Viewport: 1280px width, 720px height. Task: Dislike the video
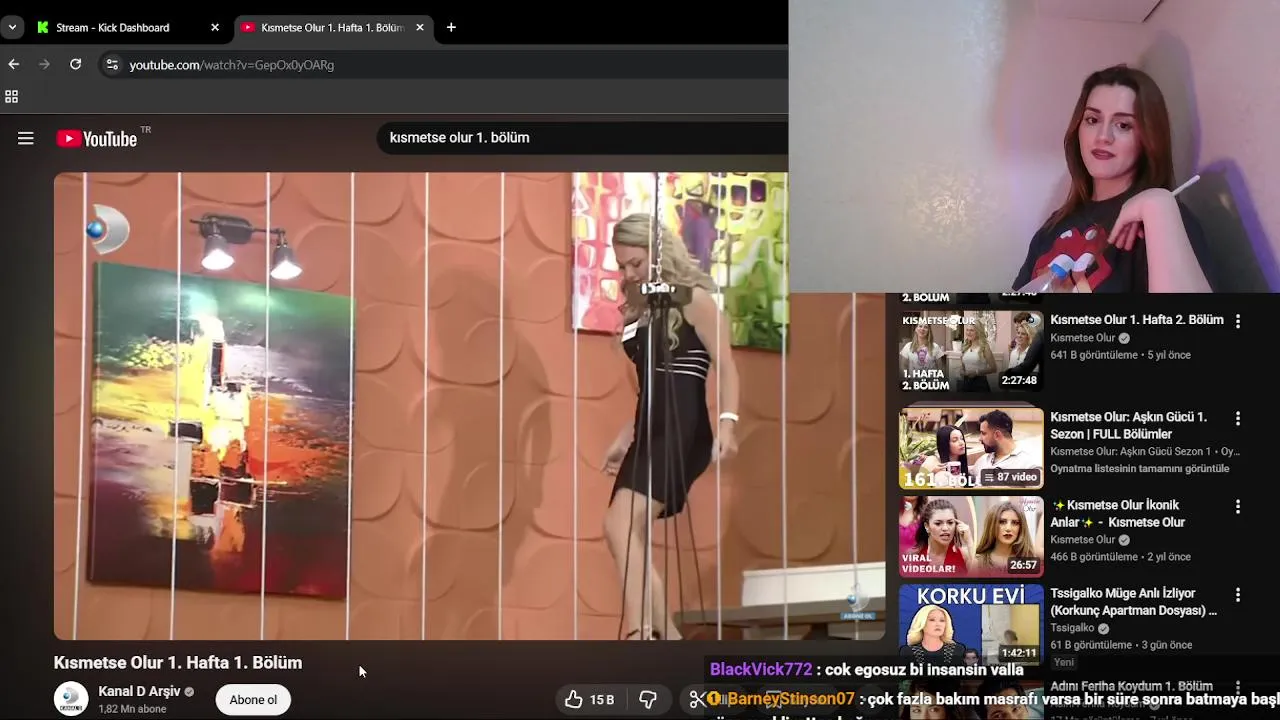click(x=648, y=700)
